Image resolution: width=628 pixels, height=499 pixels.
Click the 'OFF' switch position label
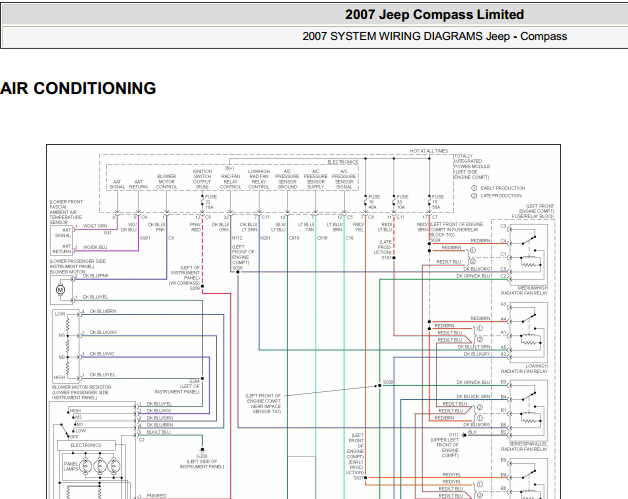pos(74,437)
